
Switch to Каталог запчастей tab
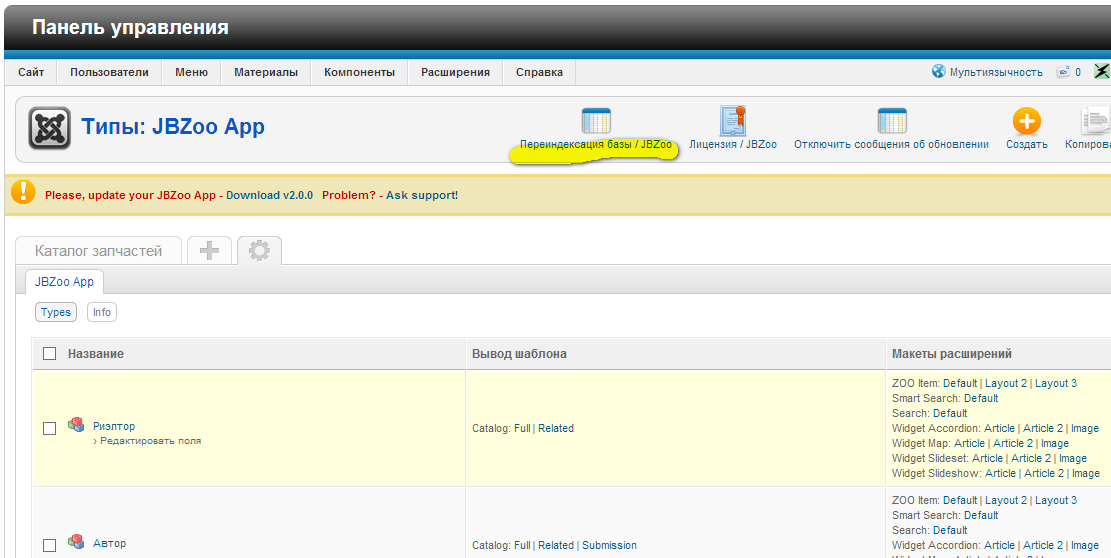coord(98,251)
